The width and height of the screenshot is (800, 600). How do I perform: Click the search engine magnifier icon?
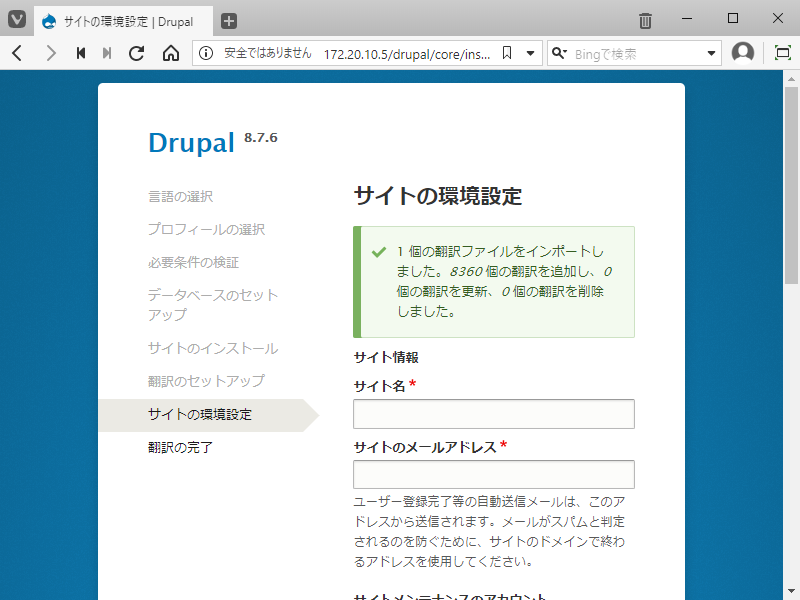point(559,53)
